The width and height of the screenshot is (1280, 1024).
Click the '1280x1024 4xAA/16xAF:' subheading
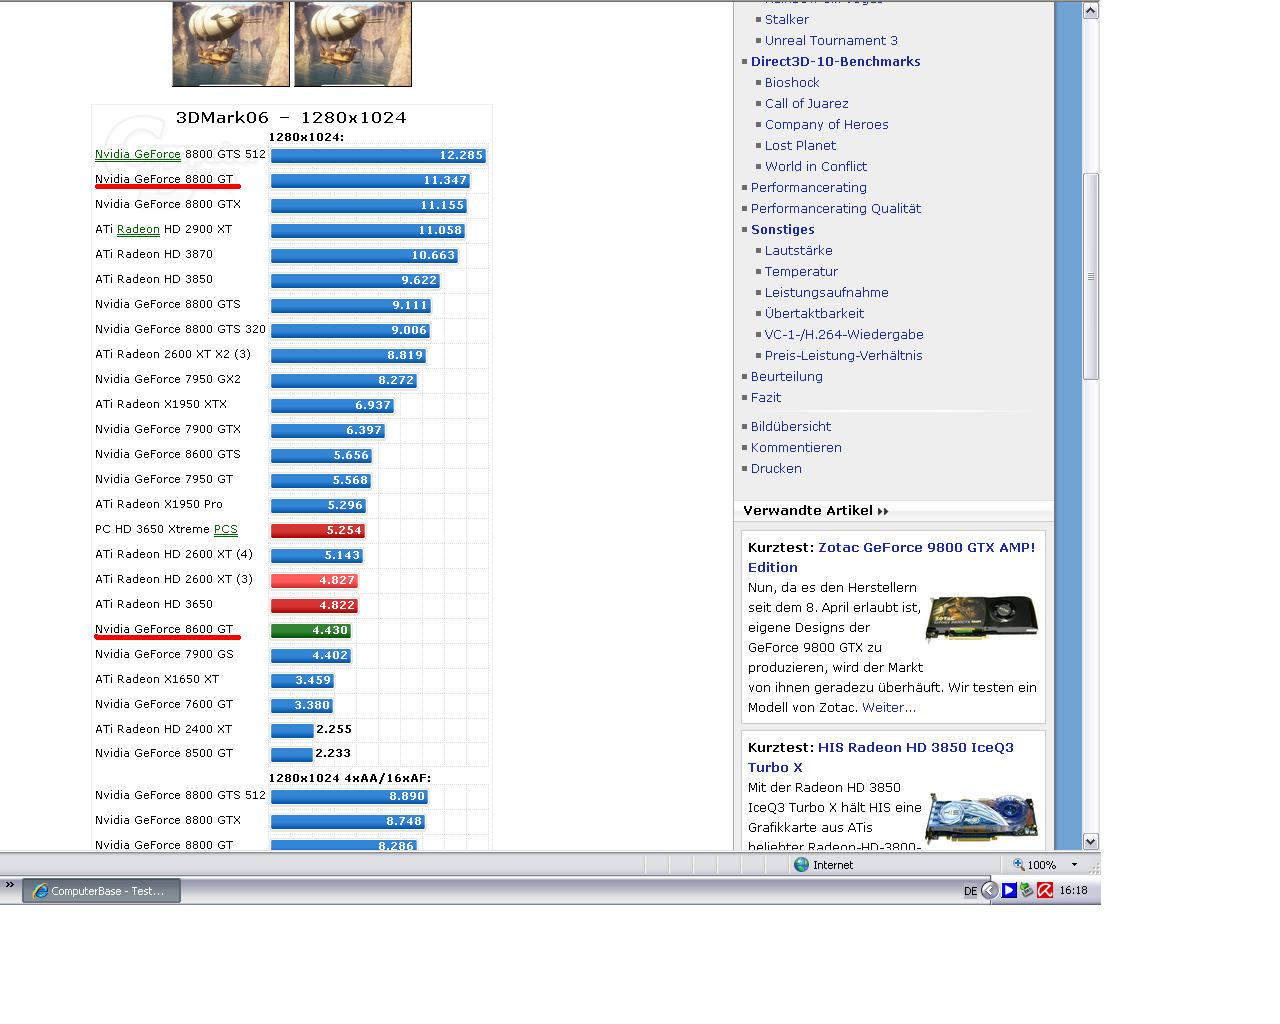[x=350, y=777]
